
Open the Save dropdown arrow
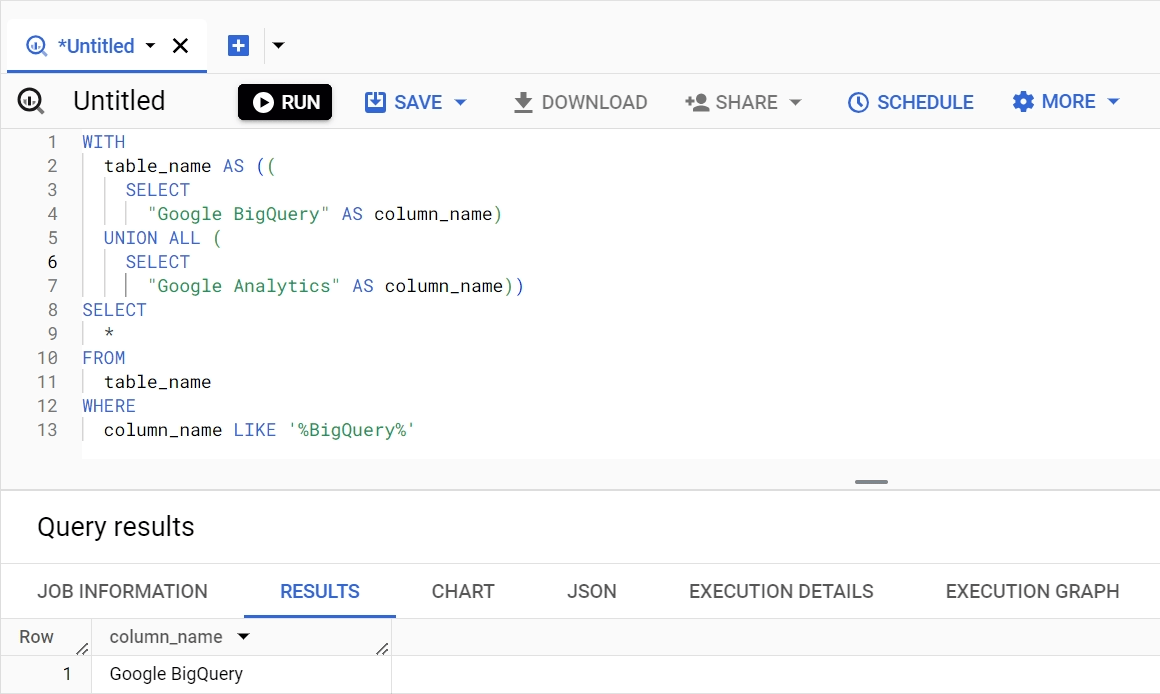(x=460, y=102)
